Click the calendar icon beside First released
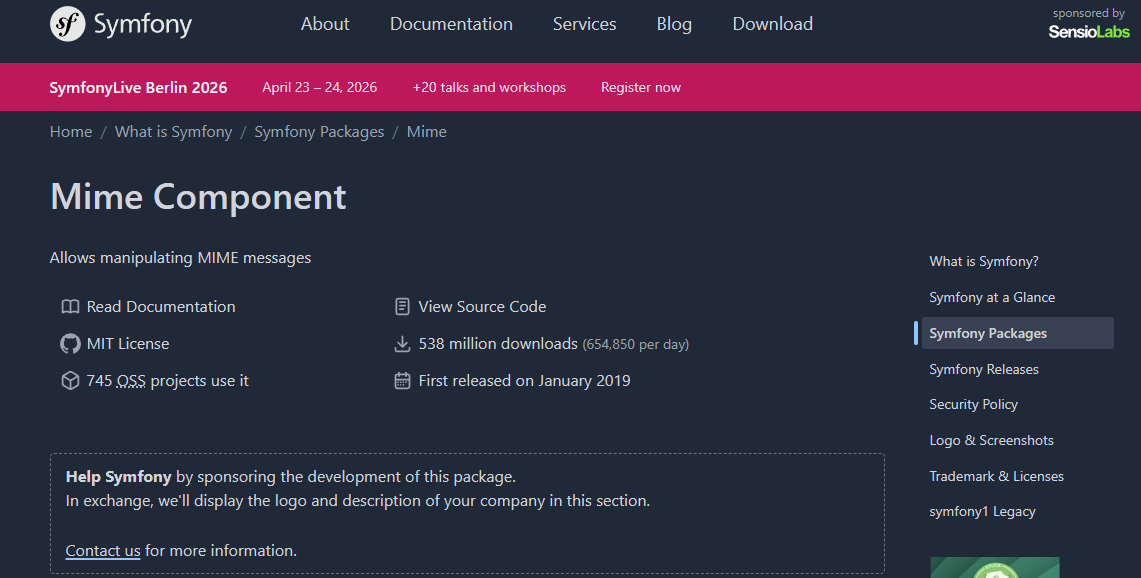1141x578 pixels. click(x=402, y=381)
